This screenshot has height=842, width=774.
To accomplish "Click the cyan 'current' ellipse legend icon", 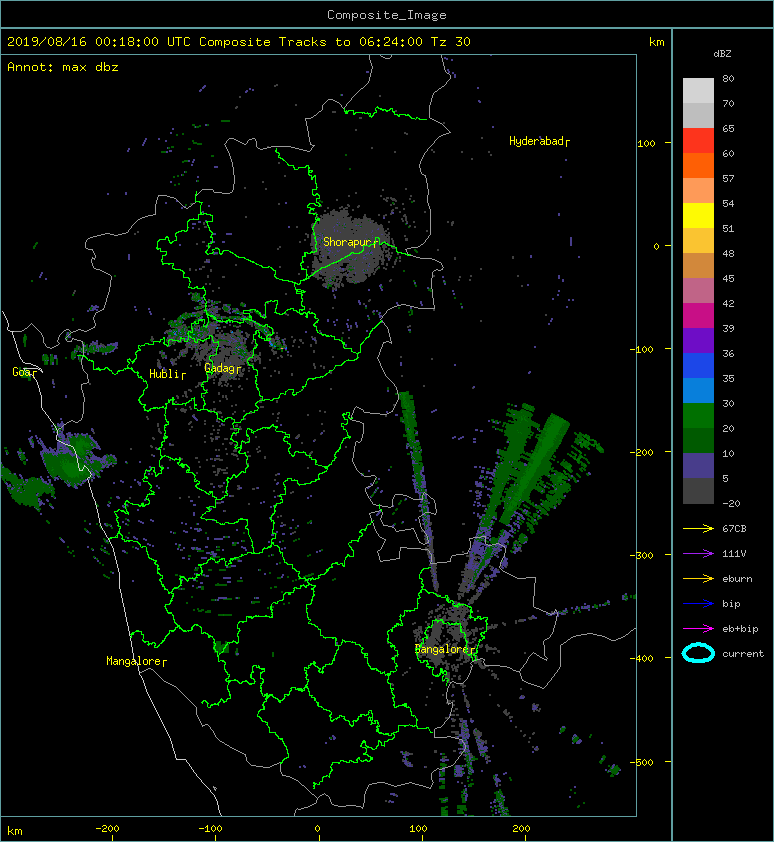I will pyautogui.click(x=698, y=654).
